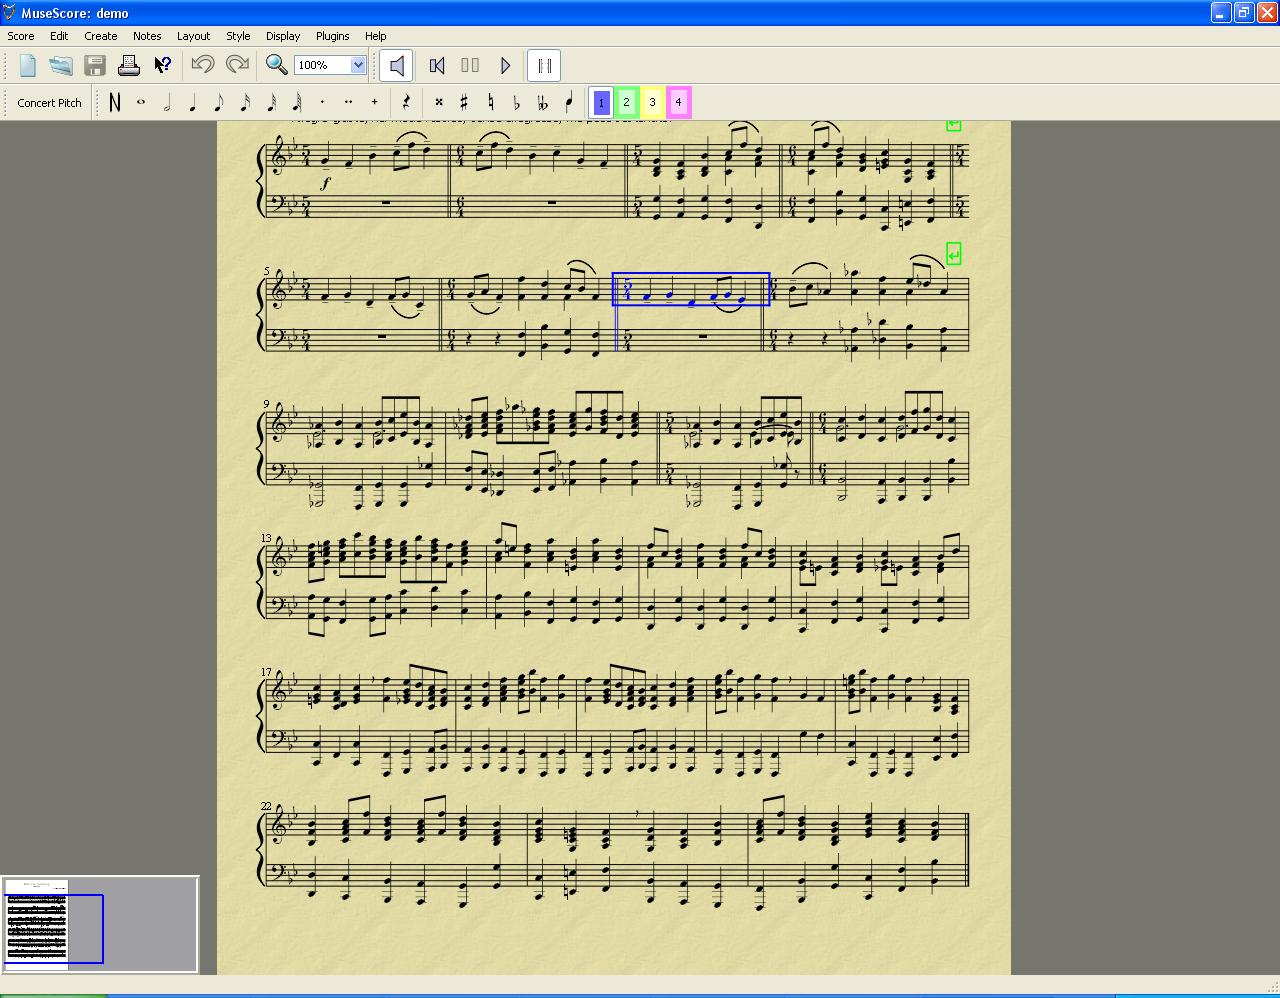Screen dimensions: 1280x998
Task: Open the Create menu
Action: pos(100,36)
